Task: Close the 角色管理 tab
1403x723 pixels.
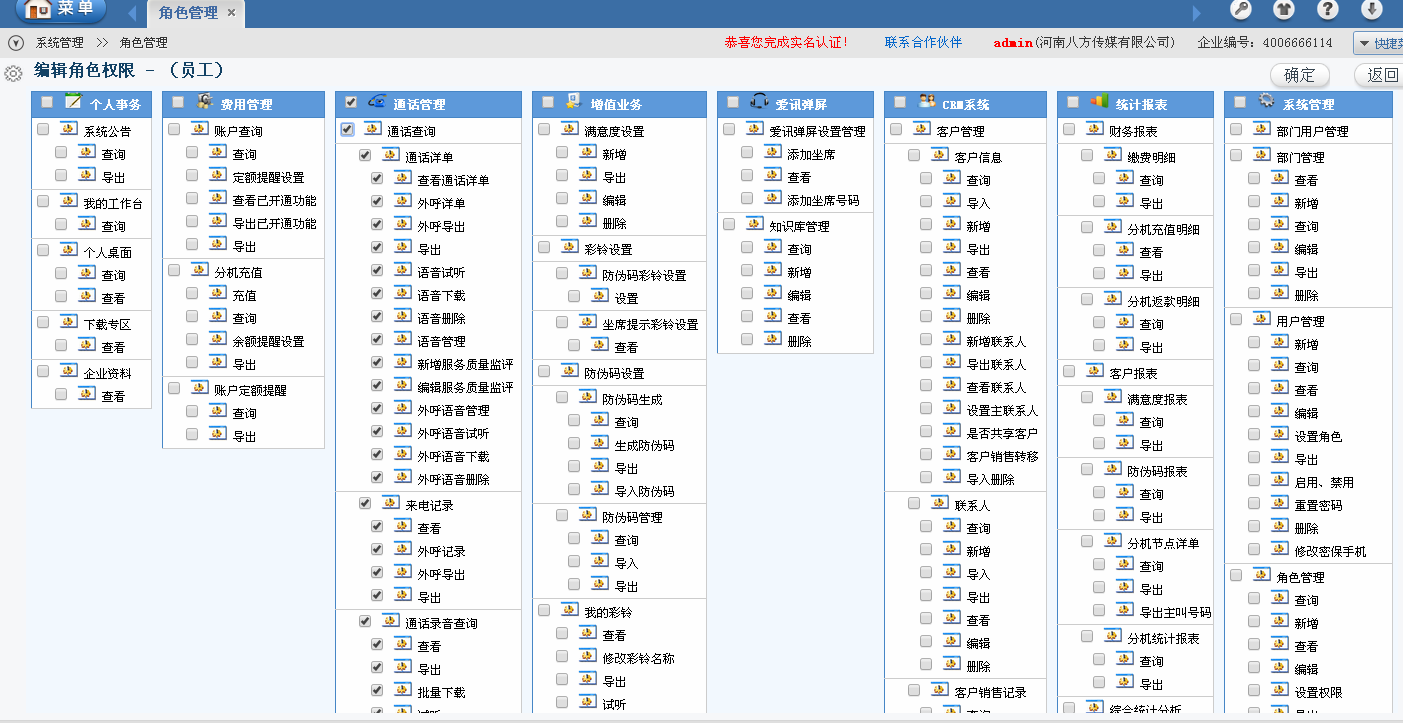Action: tap(232, 13)
